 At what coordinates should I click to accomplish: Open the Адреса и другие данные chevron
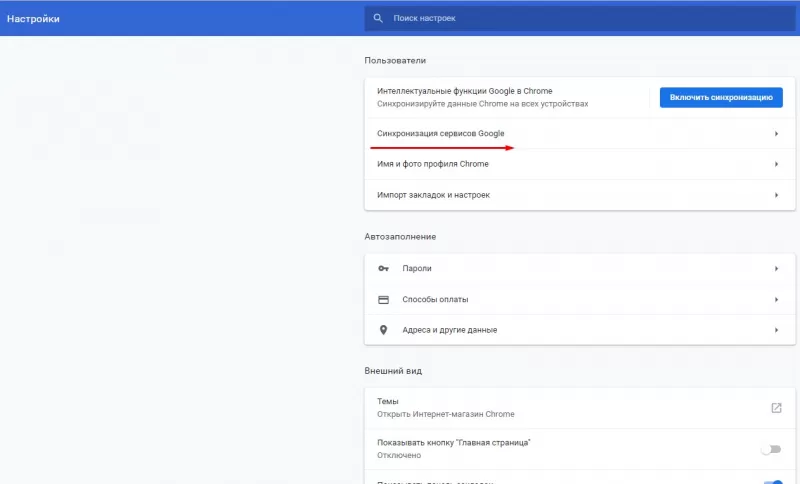[x=776, y=330]
